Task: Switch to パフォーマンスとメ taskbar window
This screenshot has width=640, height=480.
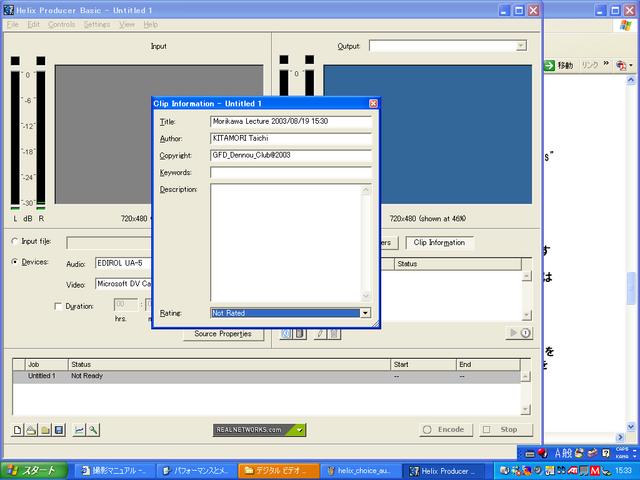Action: [x=197, y=471]
